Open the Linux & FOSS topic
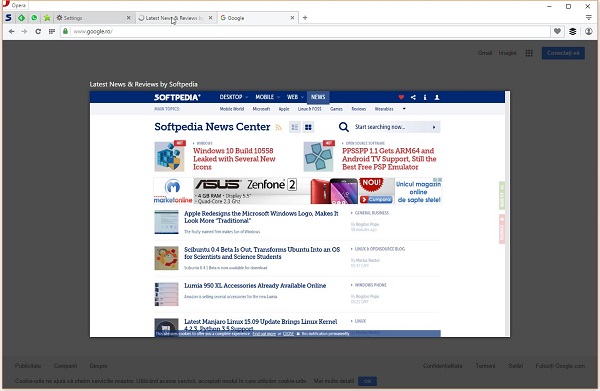 pos(310,109)
